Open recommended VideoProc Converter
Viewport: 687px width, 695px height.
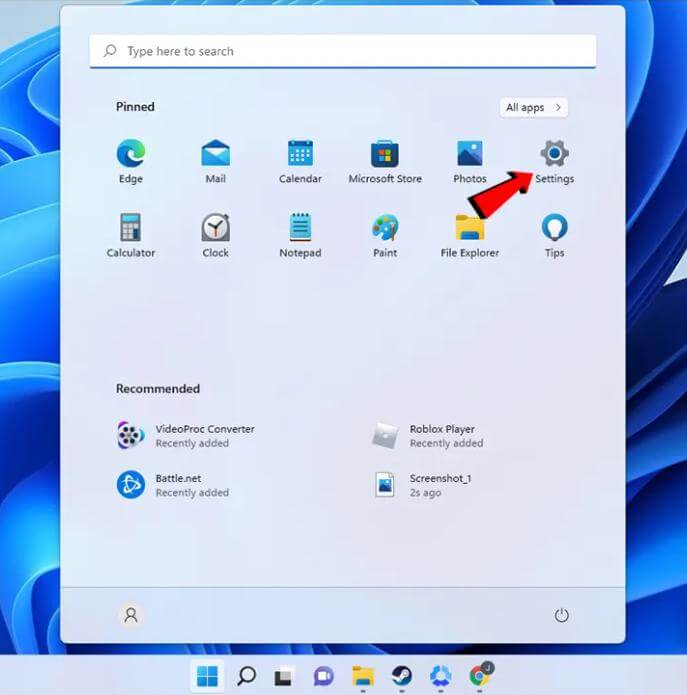tap(186, 436)
